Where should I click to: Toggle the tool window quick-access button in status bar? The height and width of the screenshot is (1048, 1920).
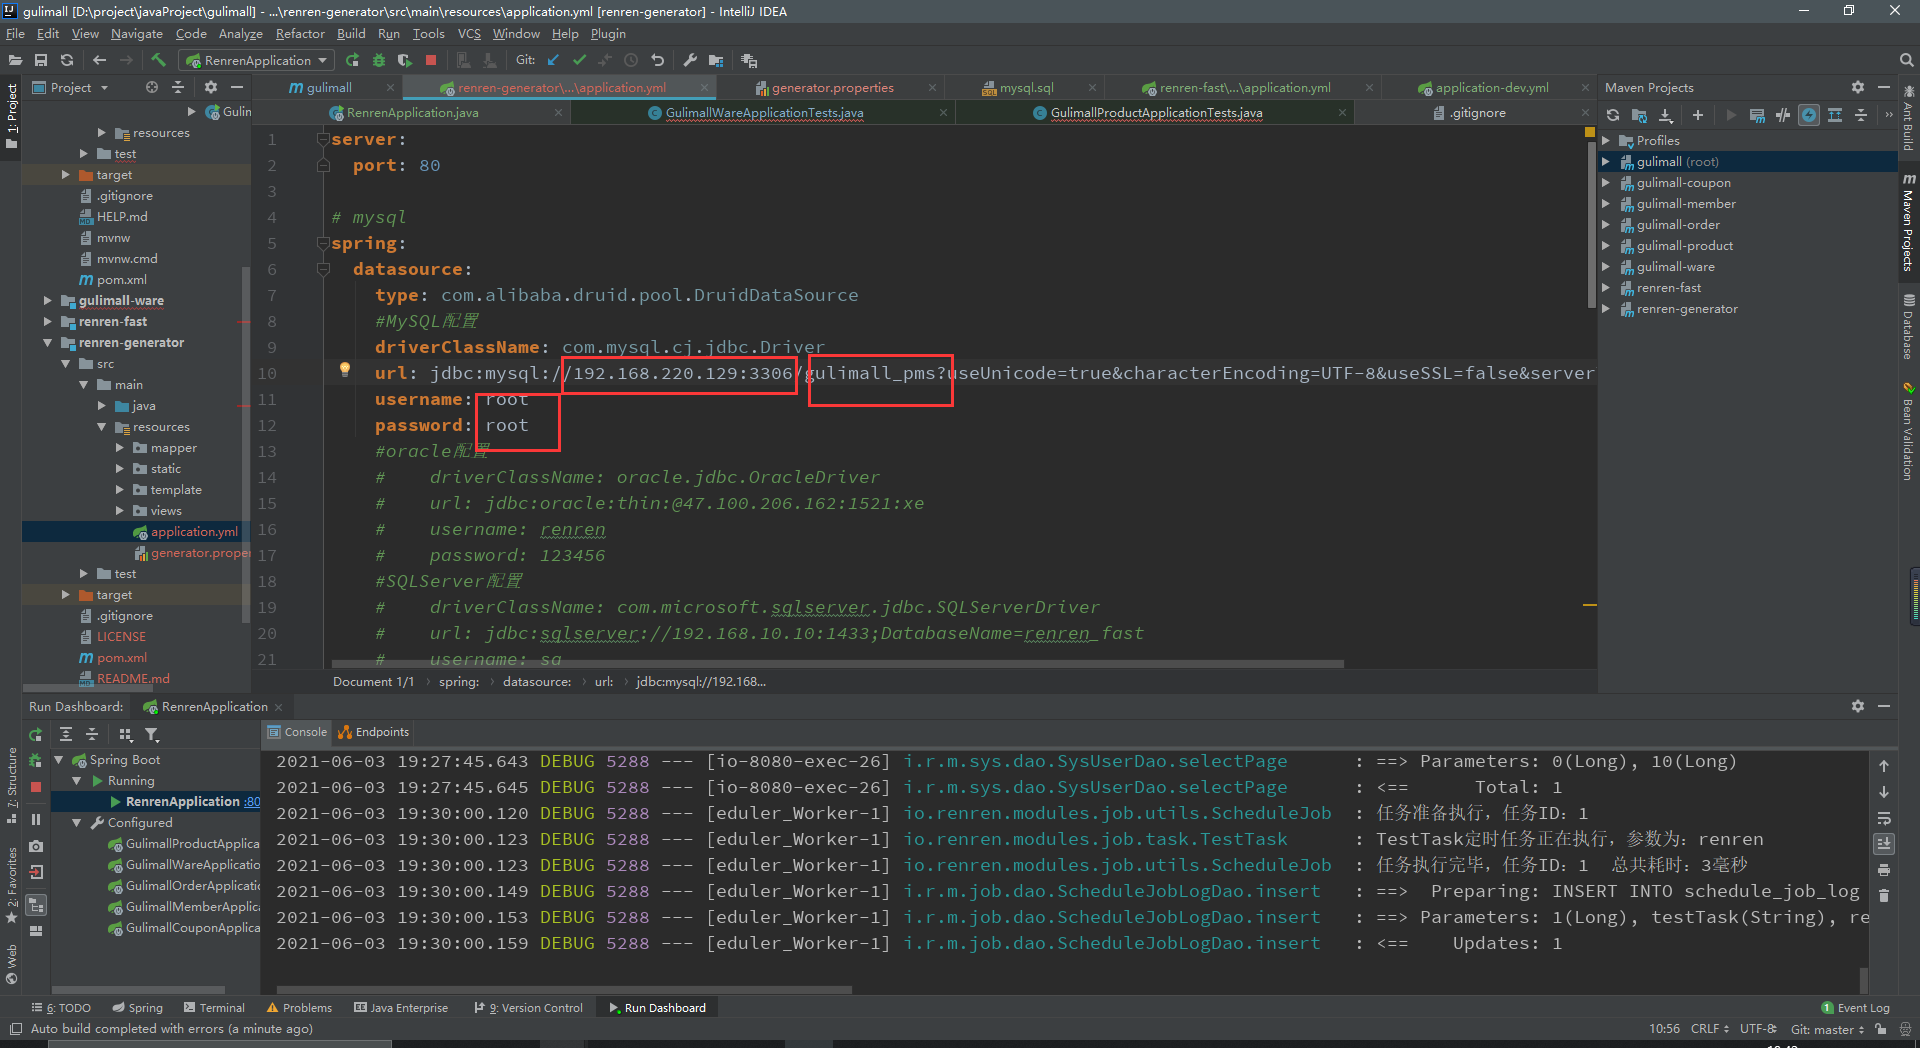click(x=15, y=1029)
